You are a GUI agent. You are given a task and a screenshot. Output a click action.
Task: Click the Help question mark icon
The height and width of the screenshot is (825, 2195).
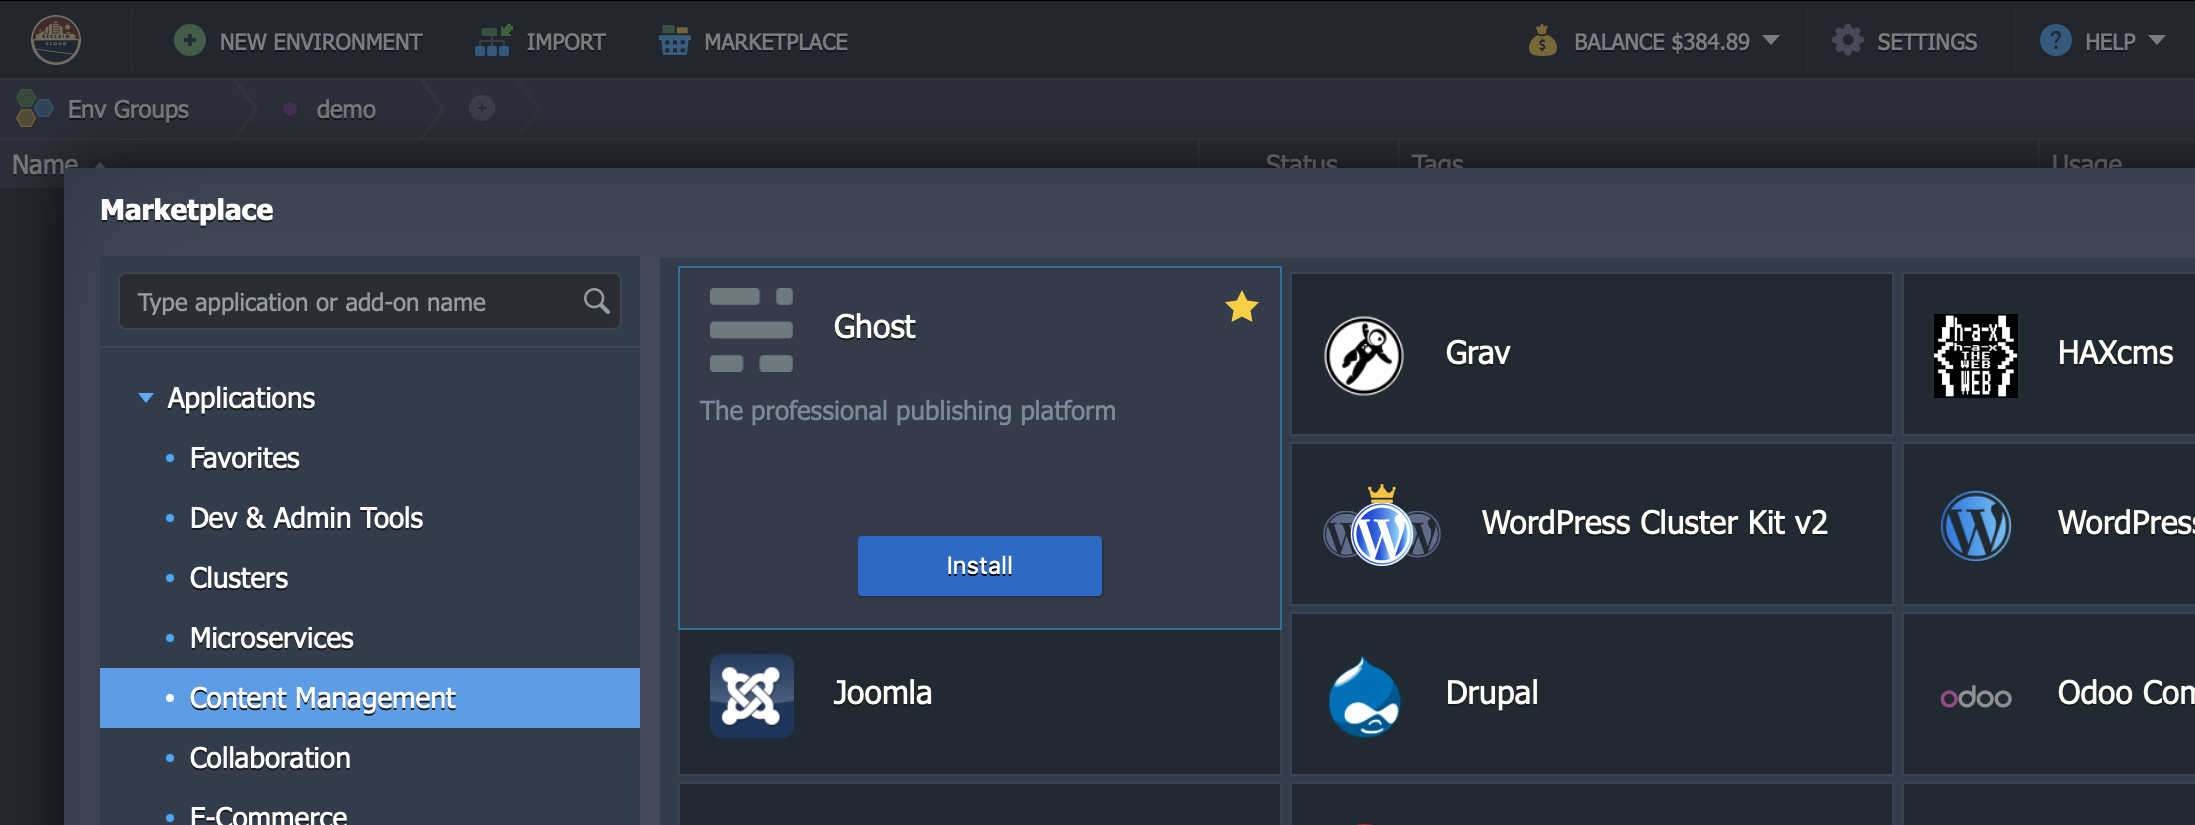[x=2055, y=41]
